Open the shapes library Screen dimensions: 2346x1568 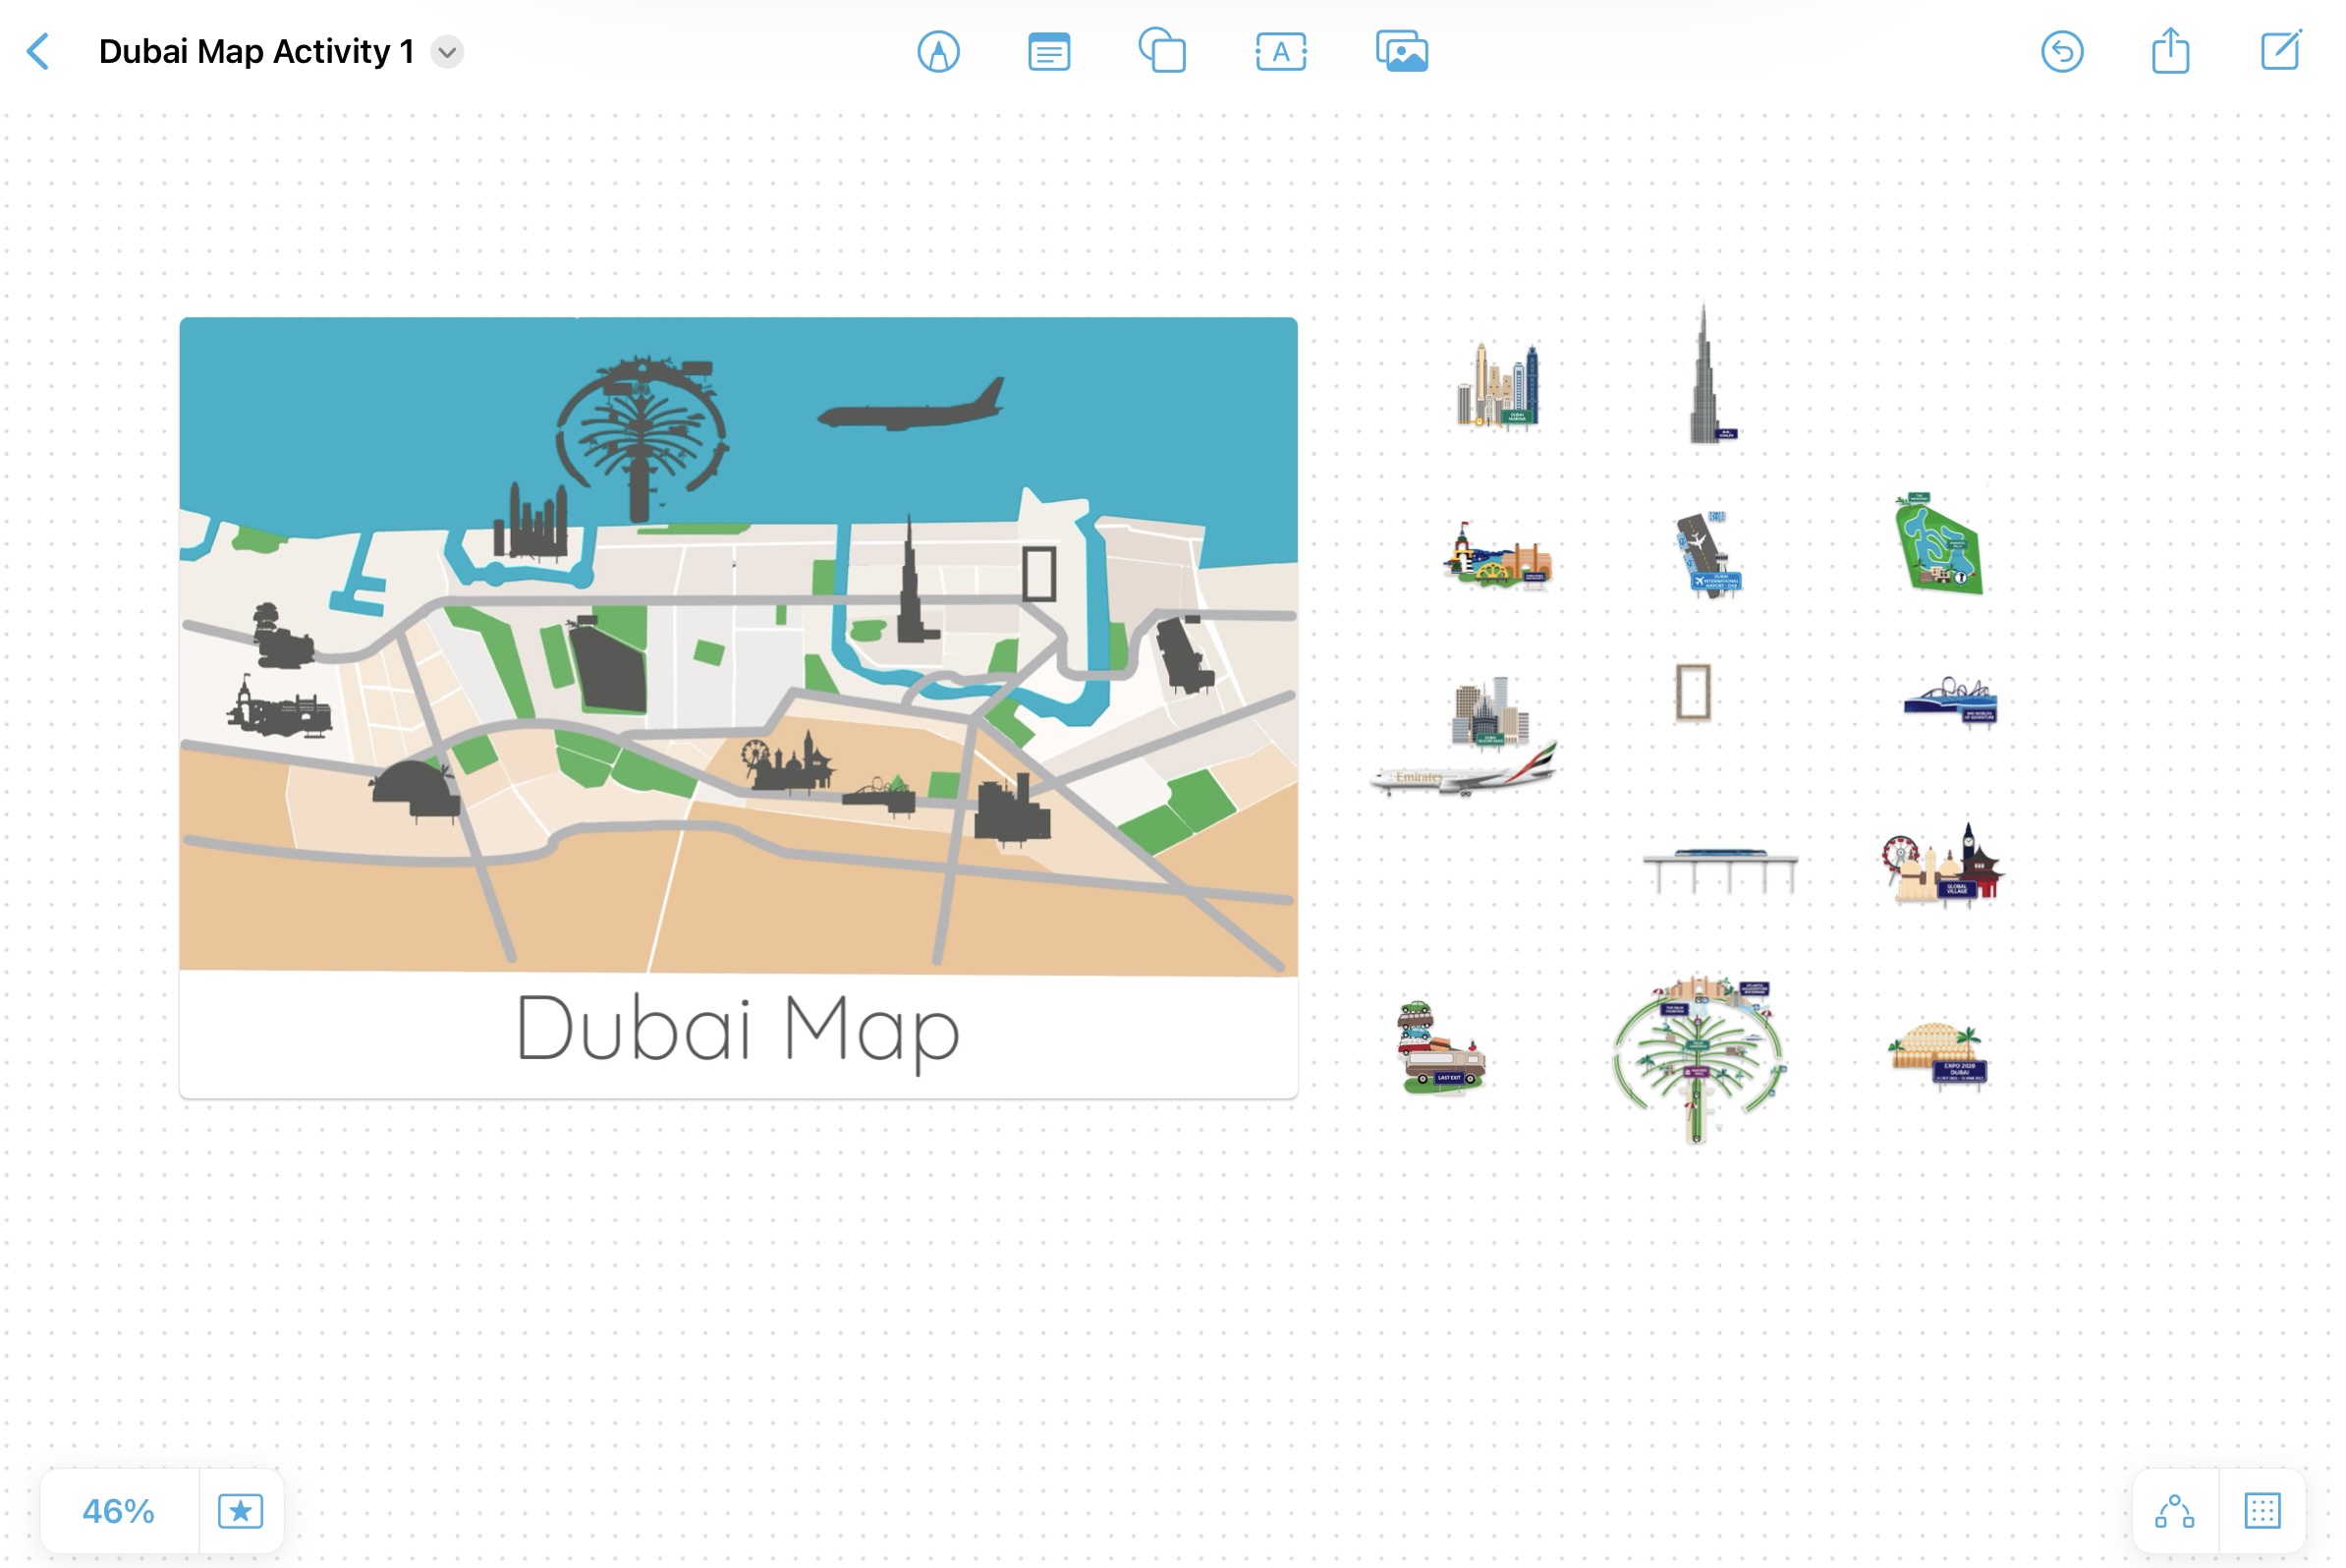tap(1162, 52)
